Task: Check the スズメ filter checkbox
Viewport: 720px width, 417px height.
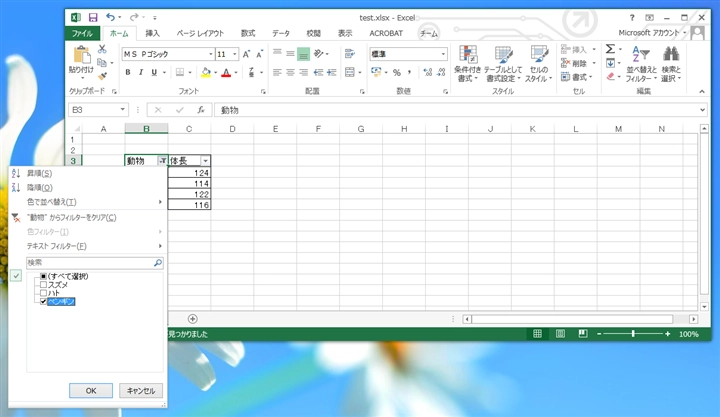Action: pos(43,284)
